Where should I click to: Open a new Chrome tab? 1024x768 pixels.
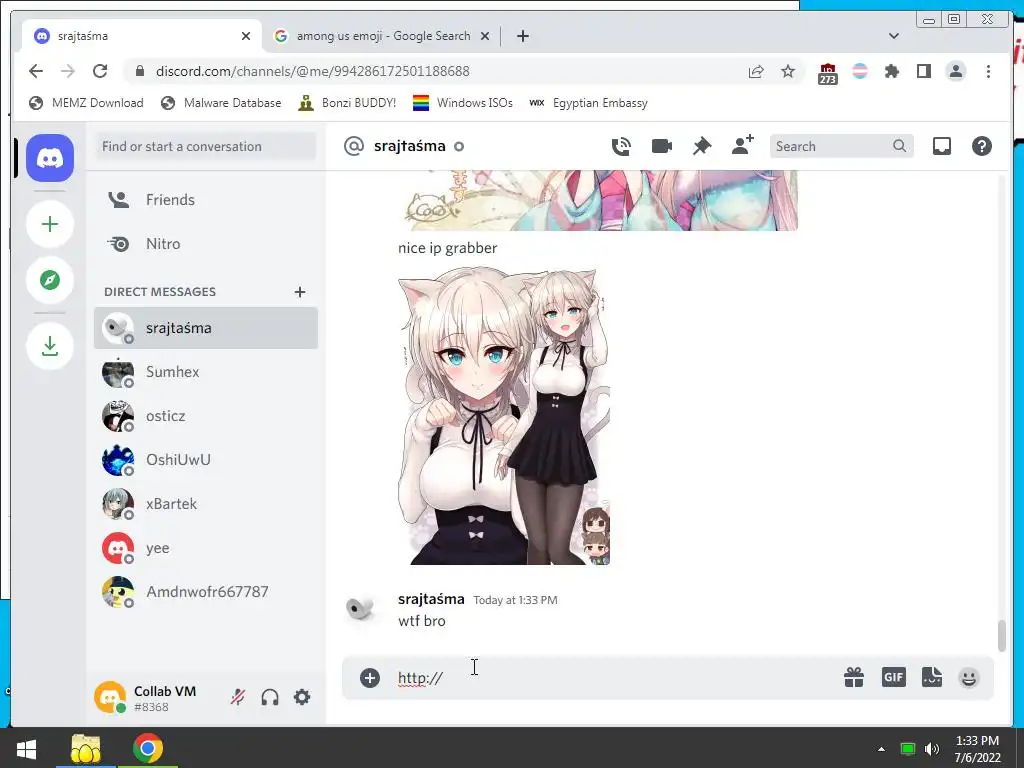coord(522,36)
